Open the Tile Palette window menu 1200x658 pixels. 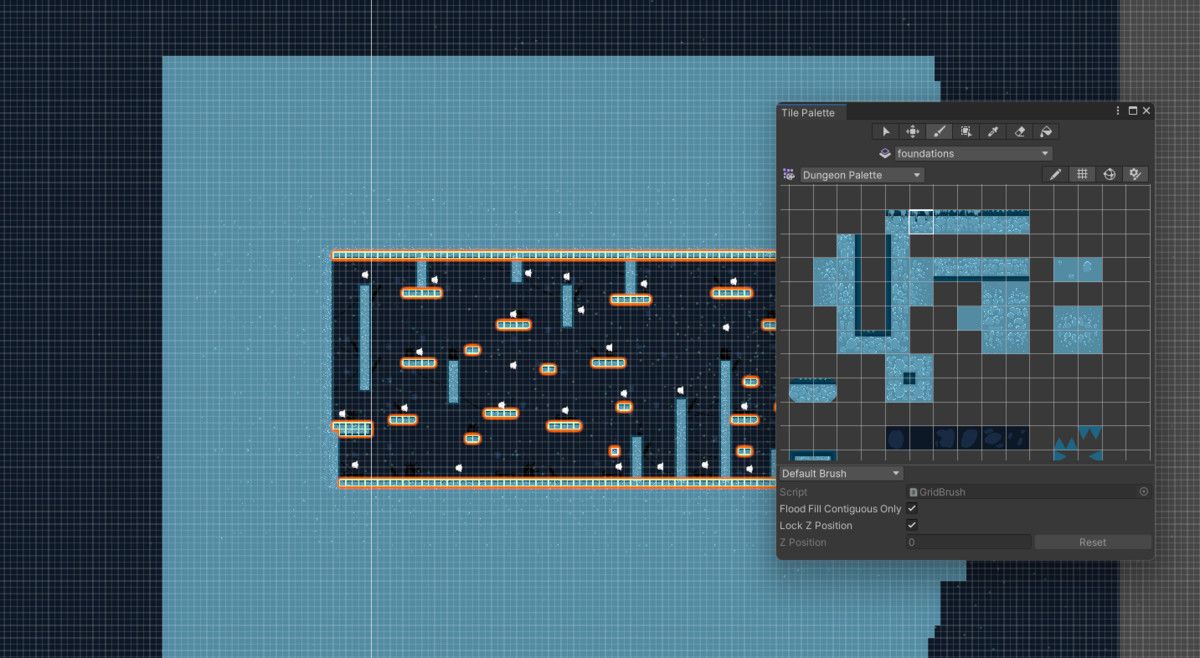coord(1117,110)
